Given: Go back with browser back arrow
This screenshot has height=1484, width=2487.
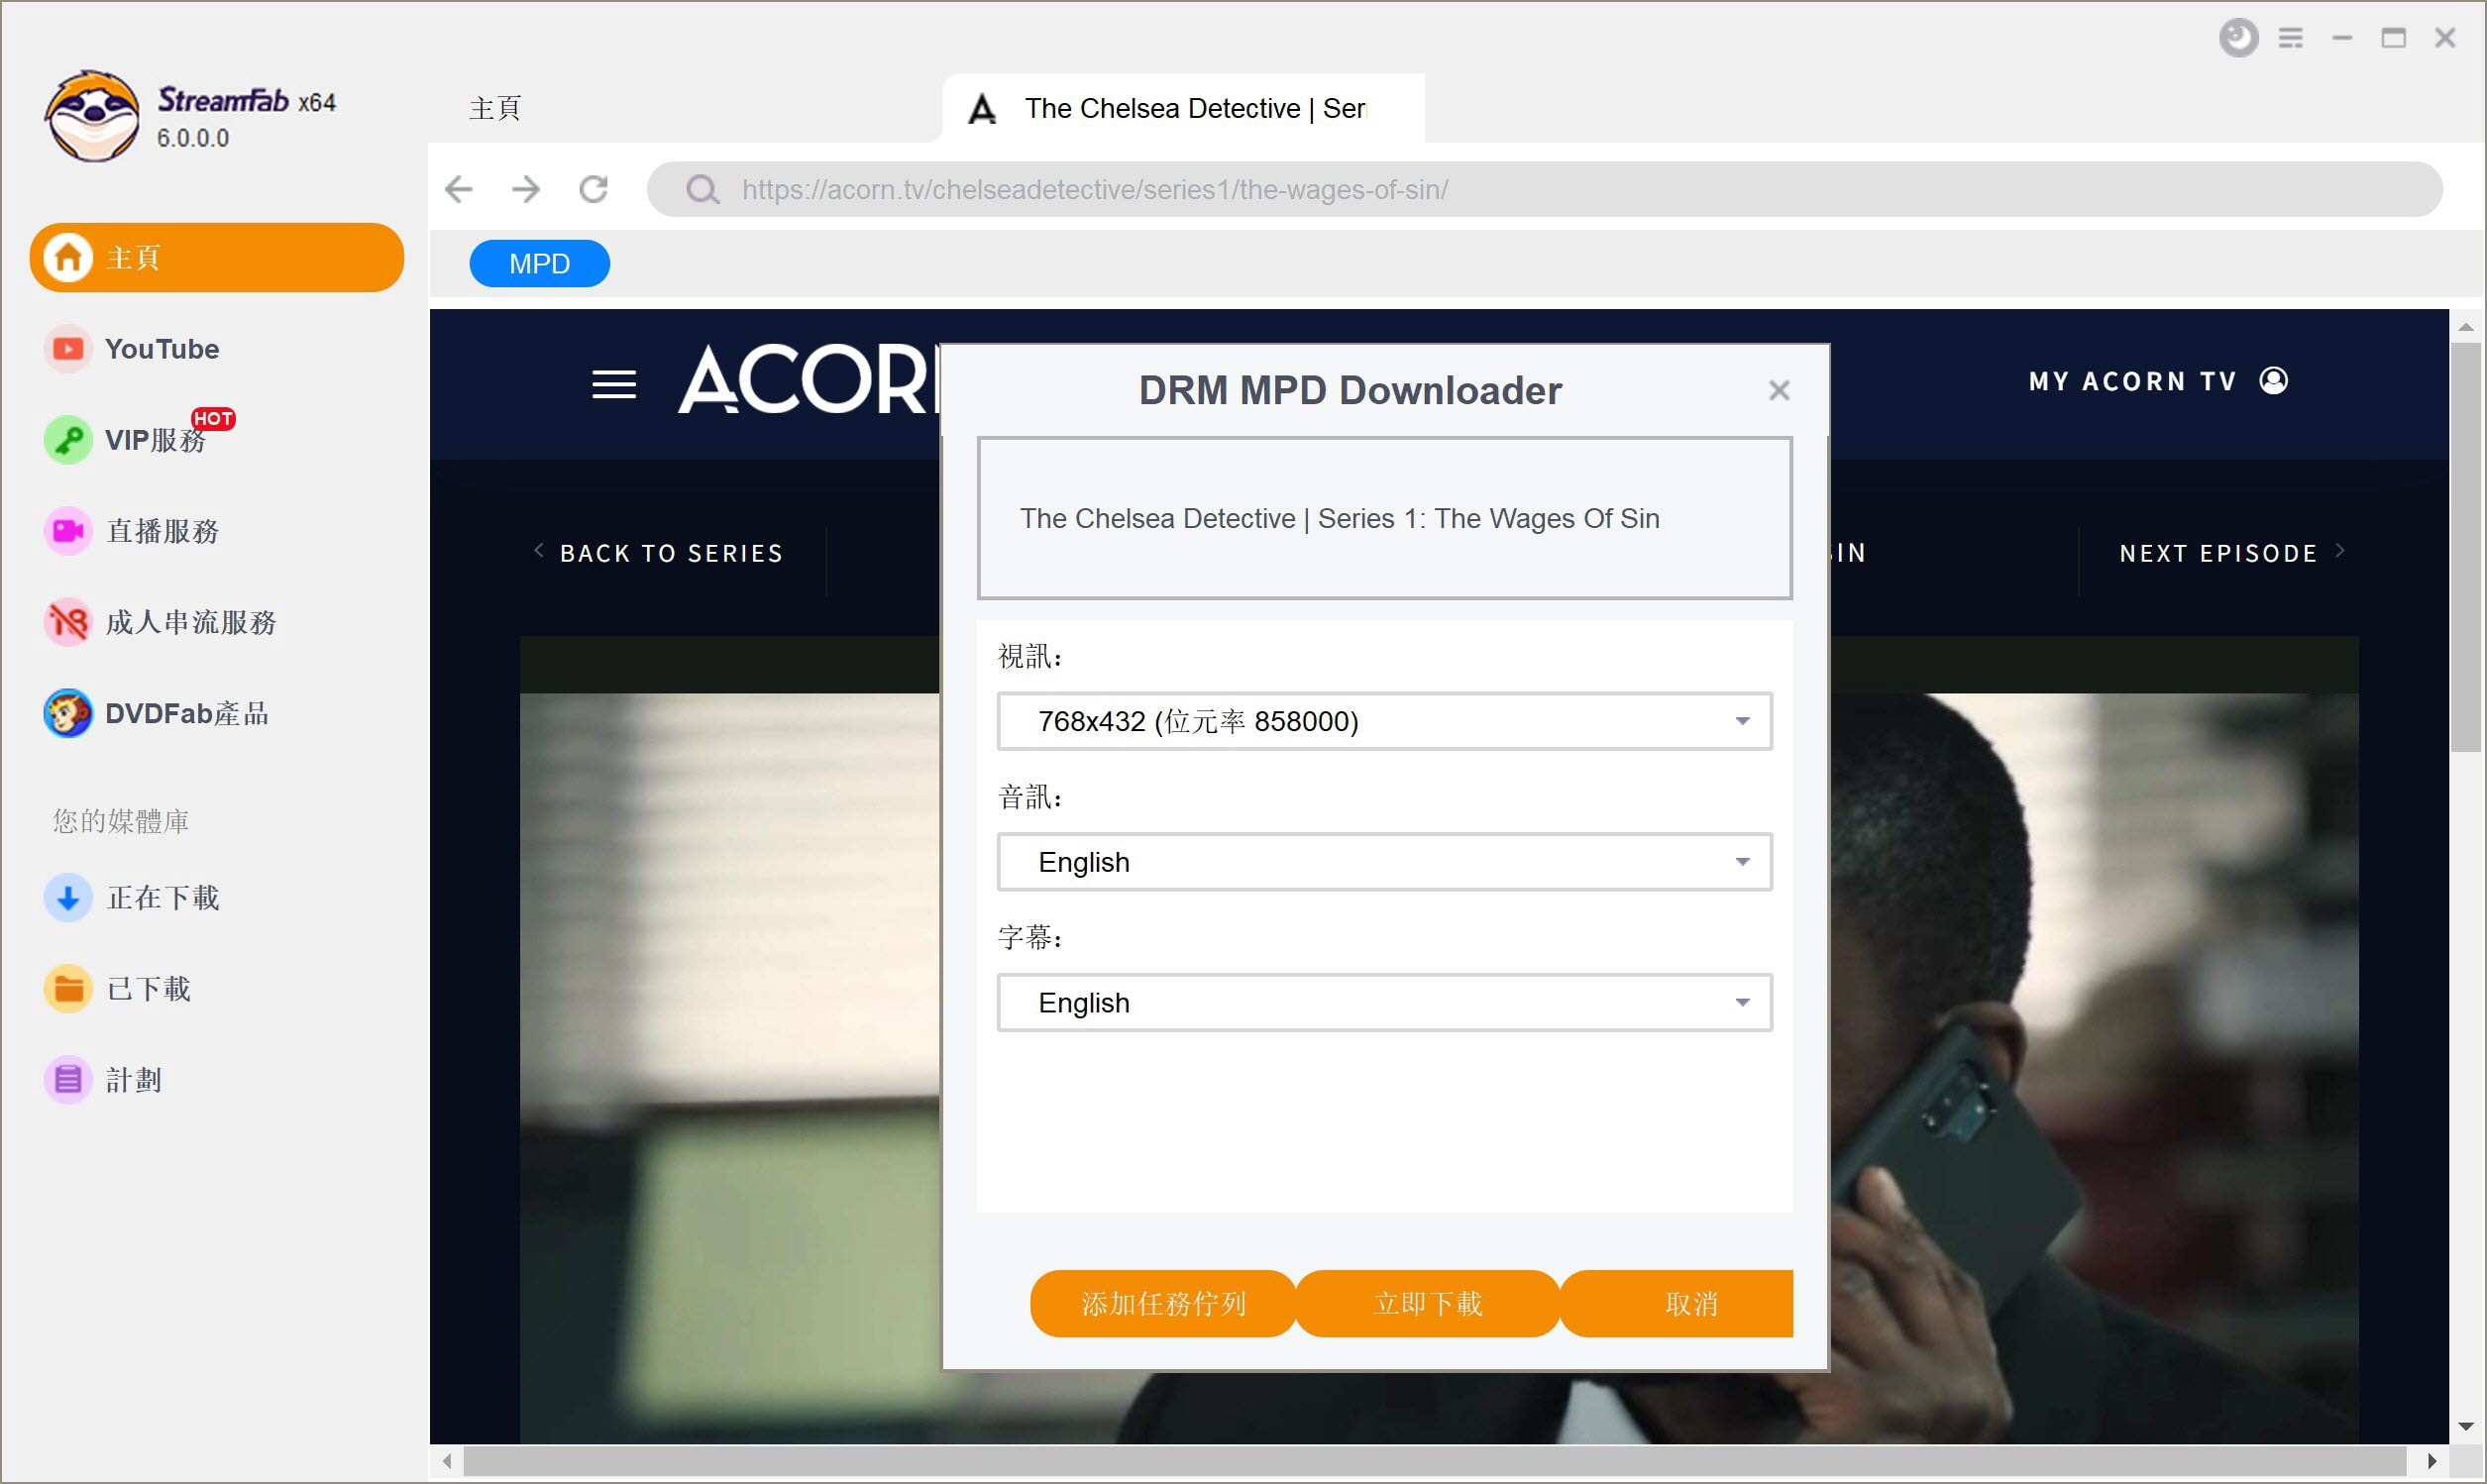Looking at the screenshot, I should [x=459, y=189].
